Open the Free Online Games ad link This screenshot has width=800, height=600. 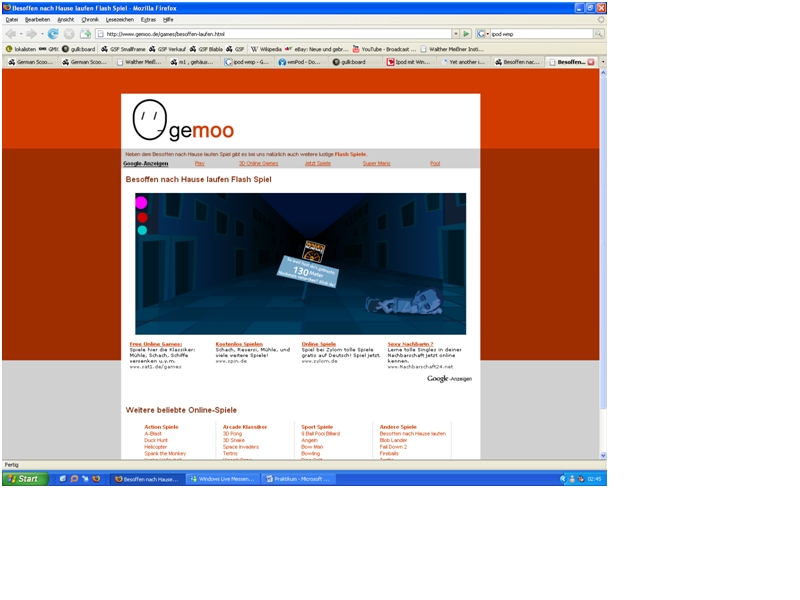click(x=156, y=344)
